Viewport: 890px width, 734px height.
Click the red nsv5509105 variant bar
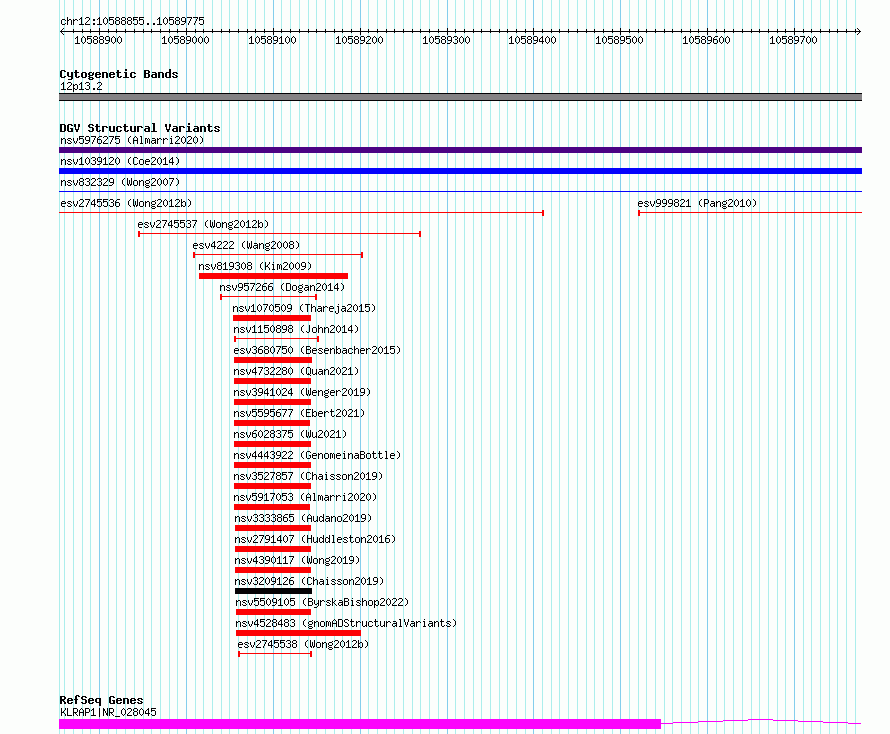(x=273, y=612)
